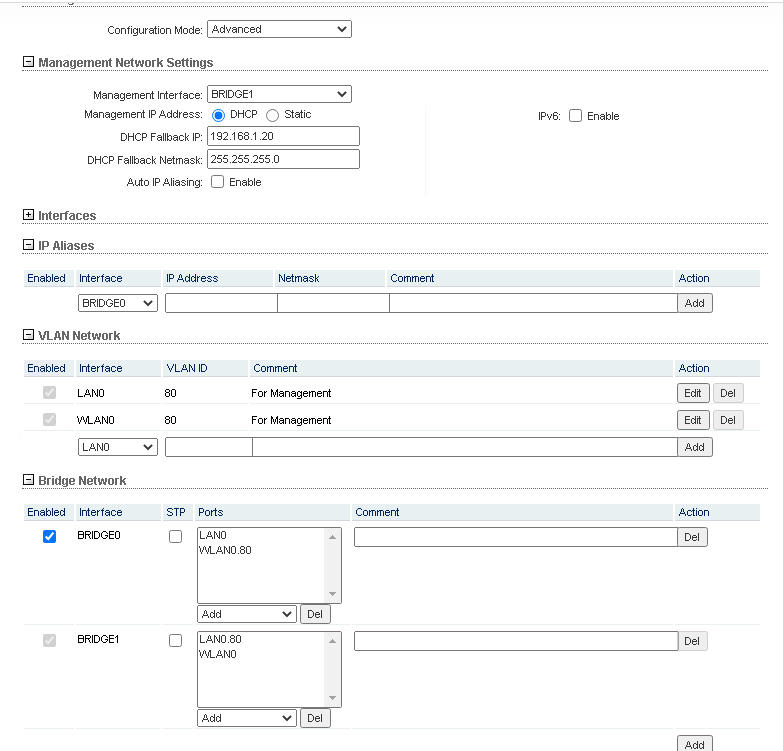The height and width of the screenshot is (751, 783).
Task: Open the Management Interface dropdown
Action: click(279, 95)
